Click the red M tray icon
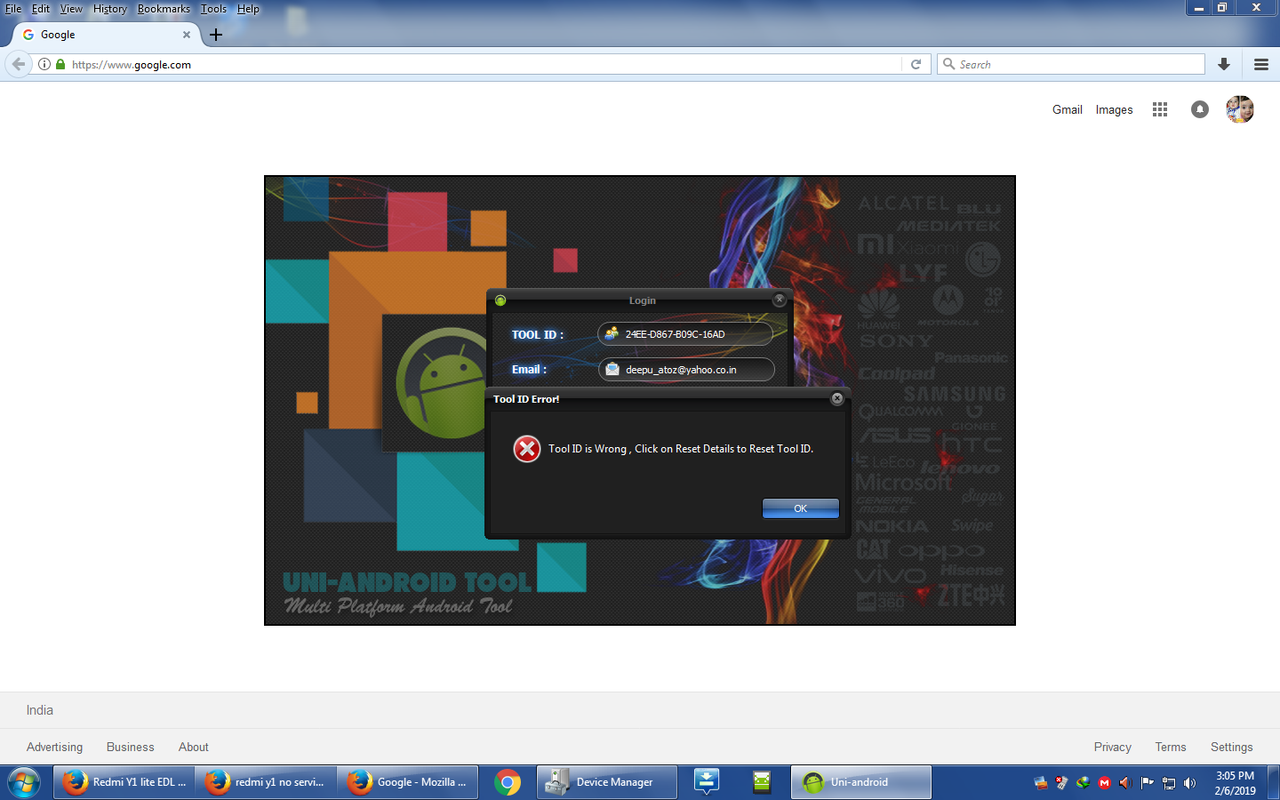The height and width of the screenshot is (800, 1280). [1104, 783]
